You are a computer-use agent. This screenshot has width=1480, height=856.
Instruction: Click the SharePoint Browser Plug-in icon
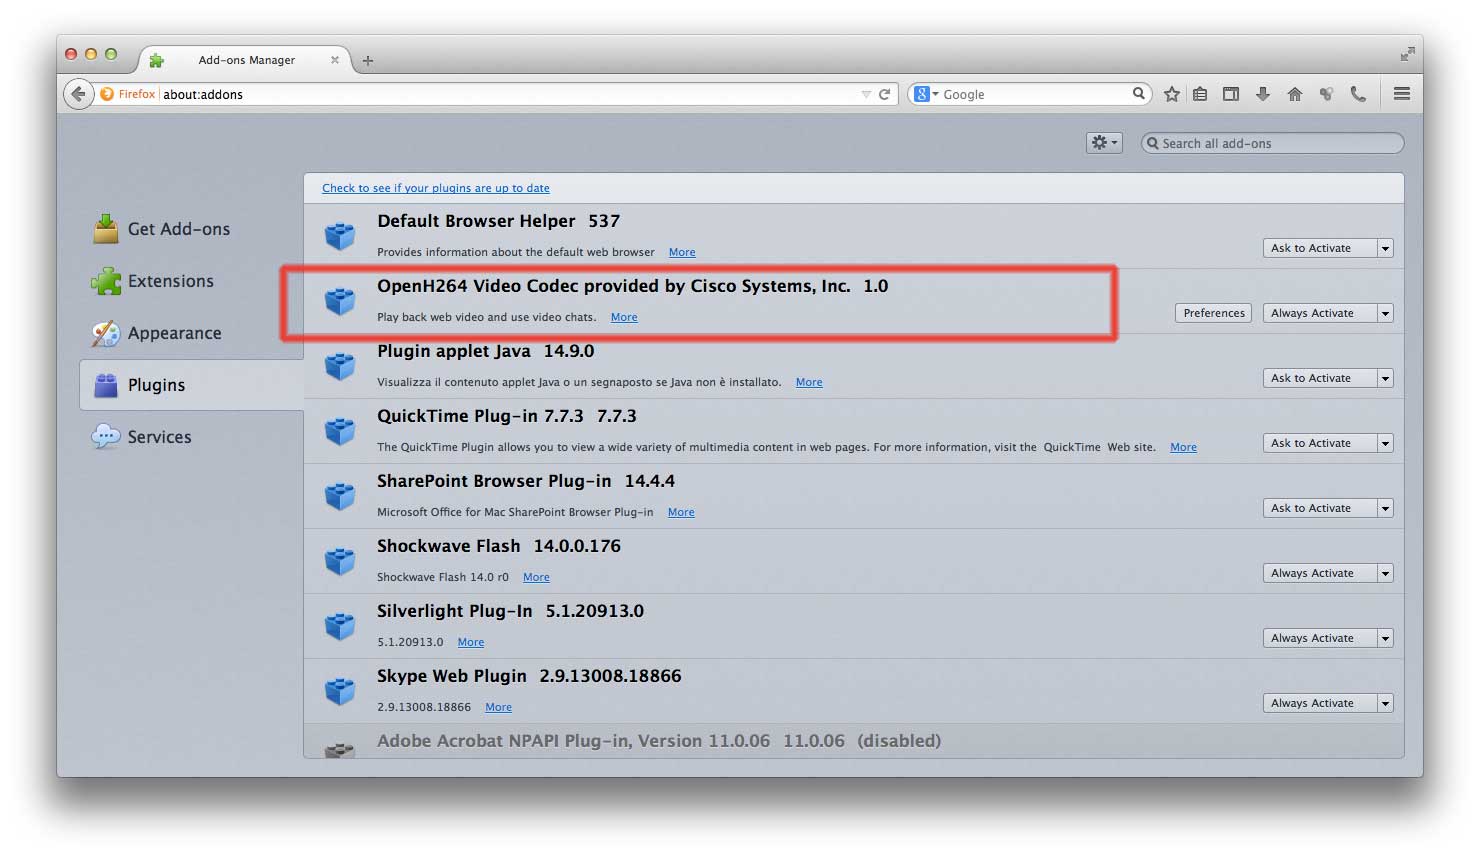(x=340, y=496)
